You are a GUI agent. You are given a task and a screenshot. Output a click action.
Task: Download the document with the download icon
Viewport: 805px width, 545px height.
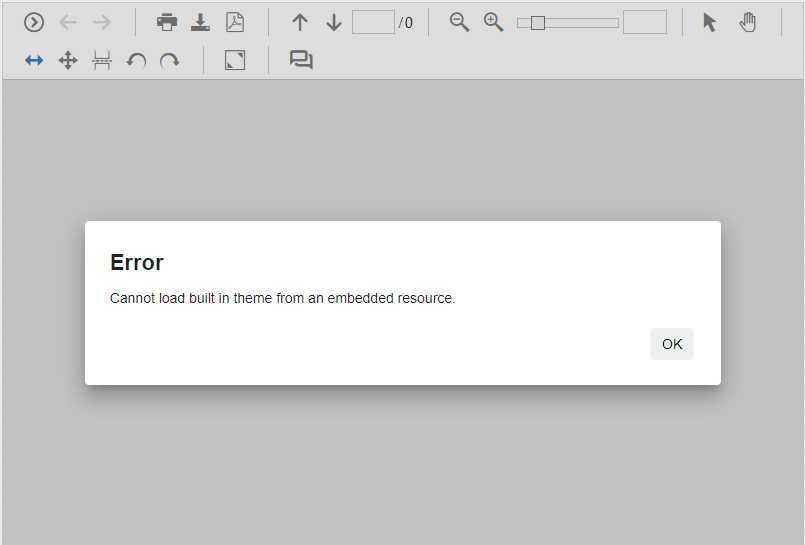point(201,22)
